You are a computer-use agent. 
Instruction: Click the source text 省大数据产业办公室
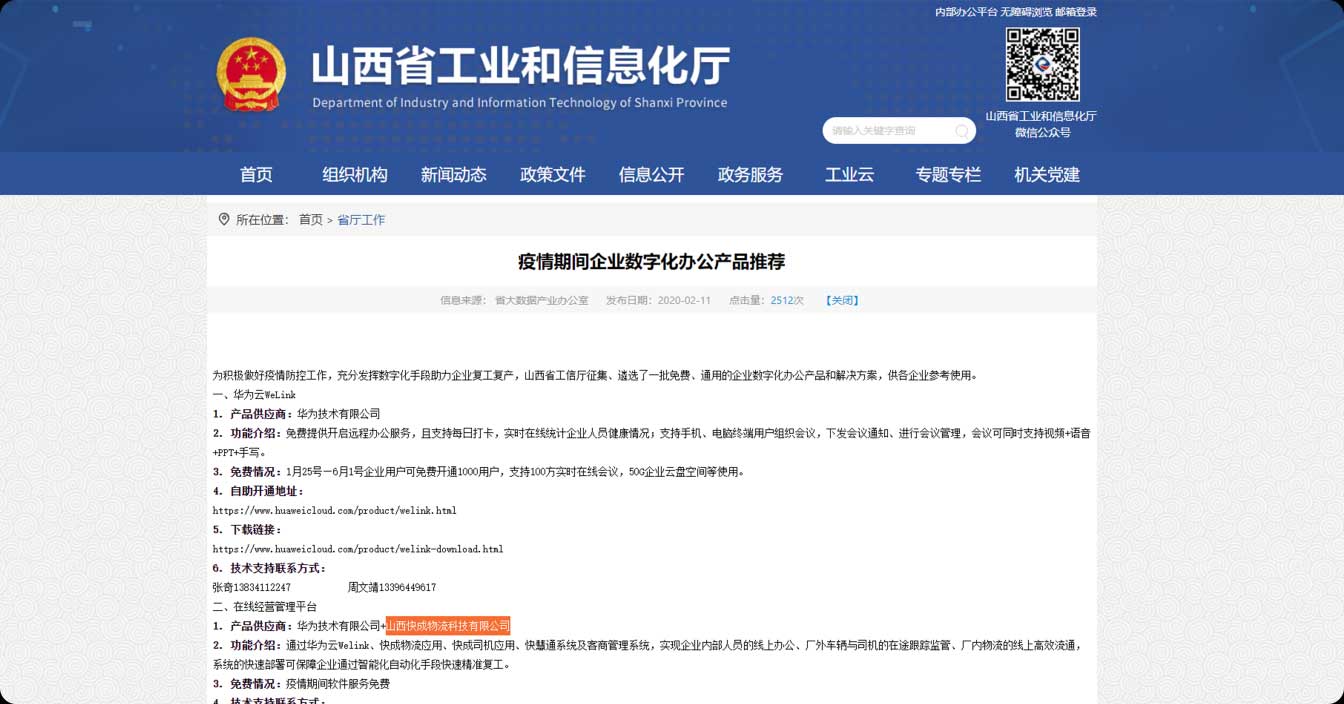coord(541,300)
